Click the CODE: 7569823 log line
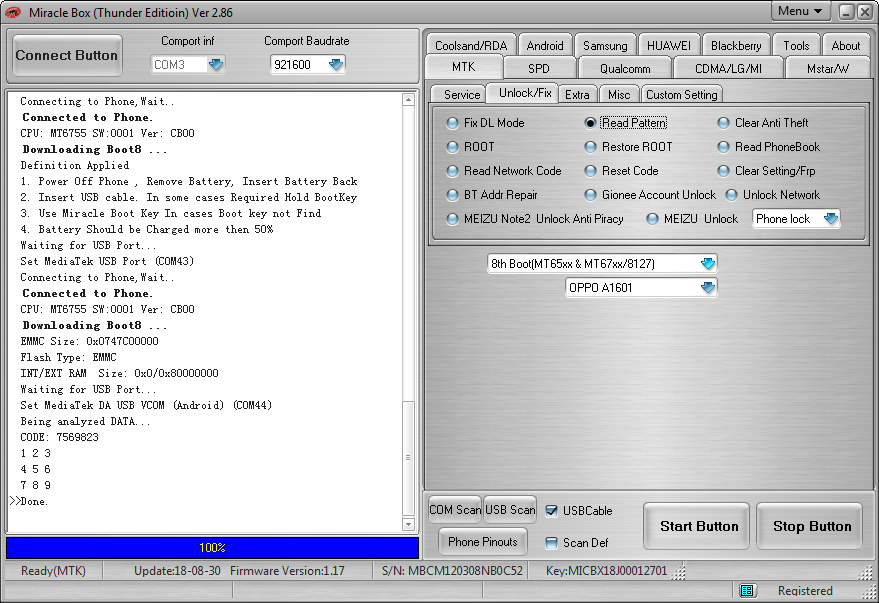 click(59, 437)
